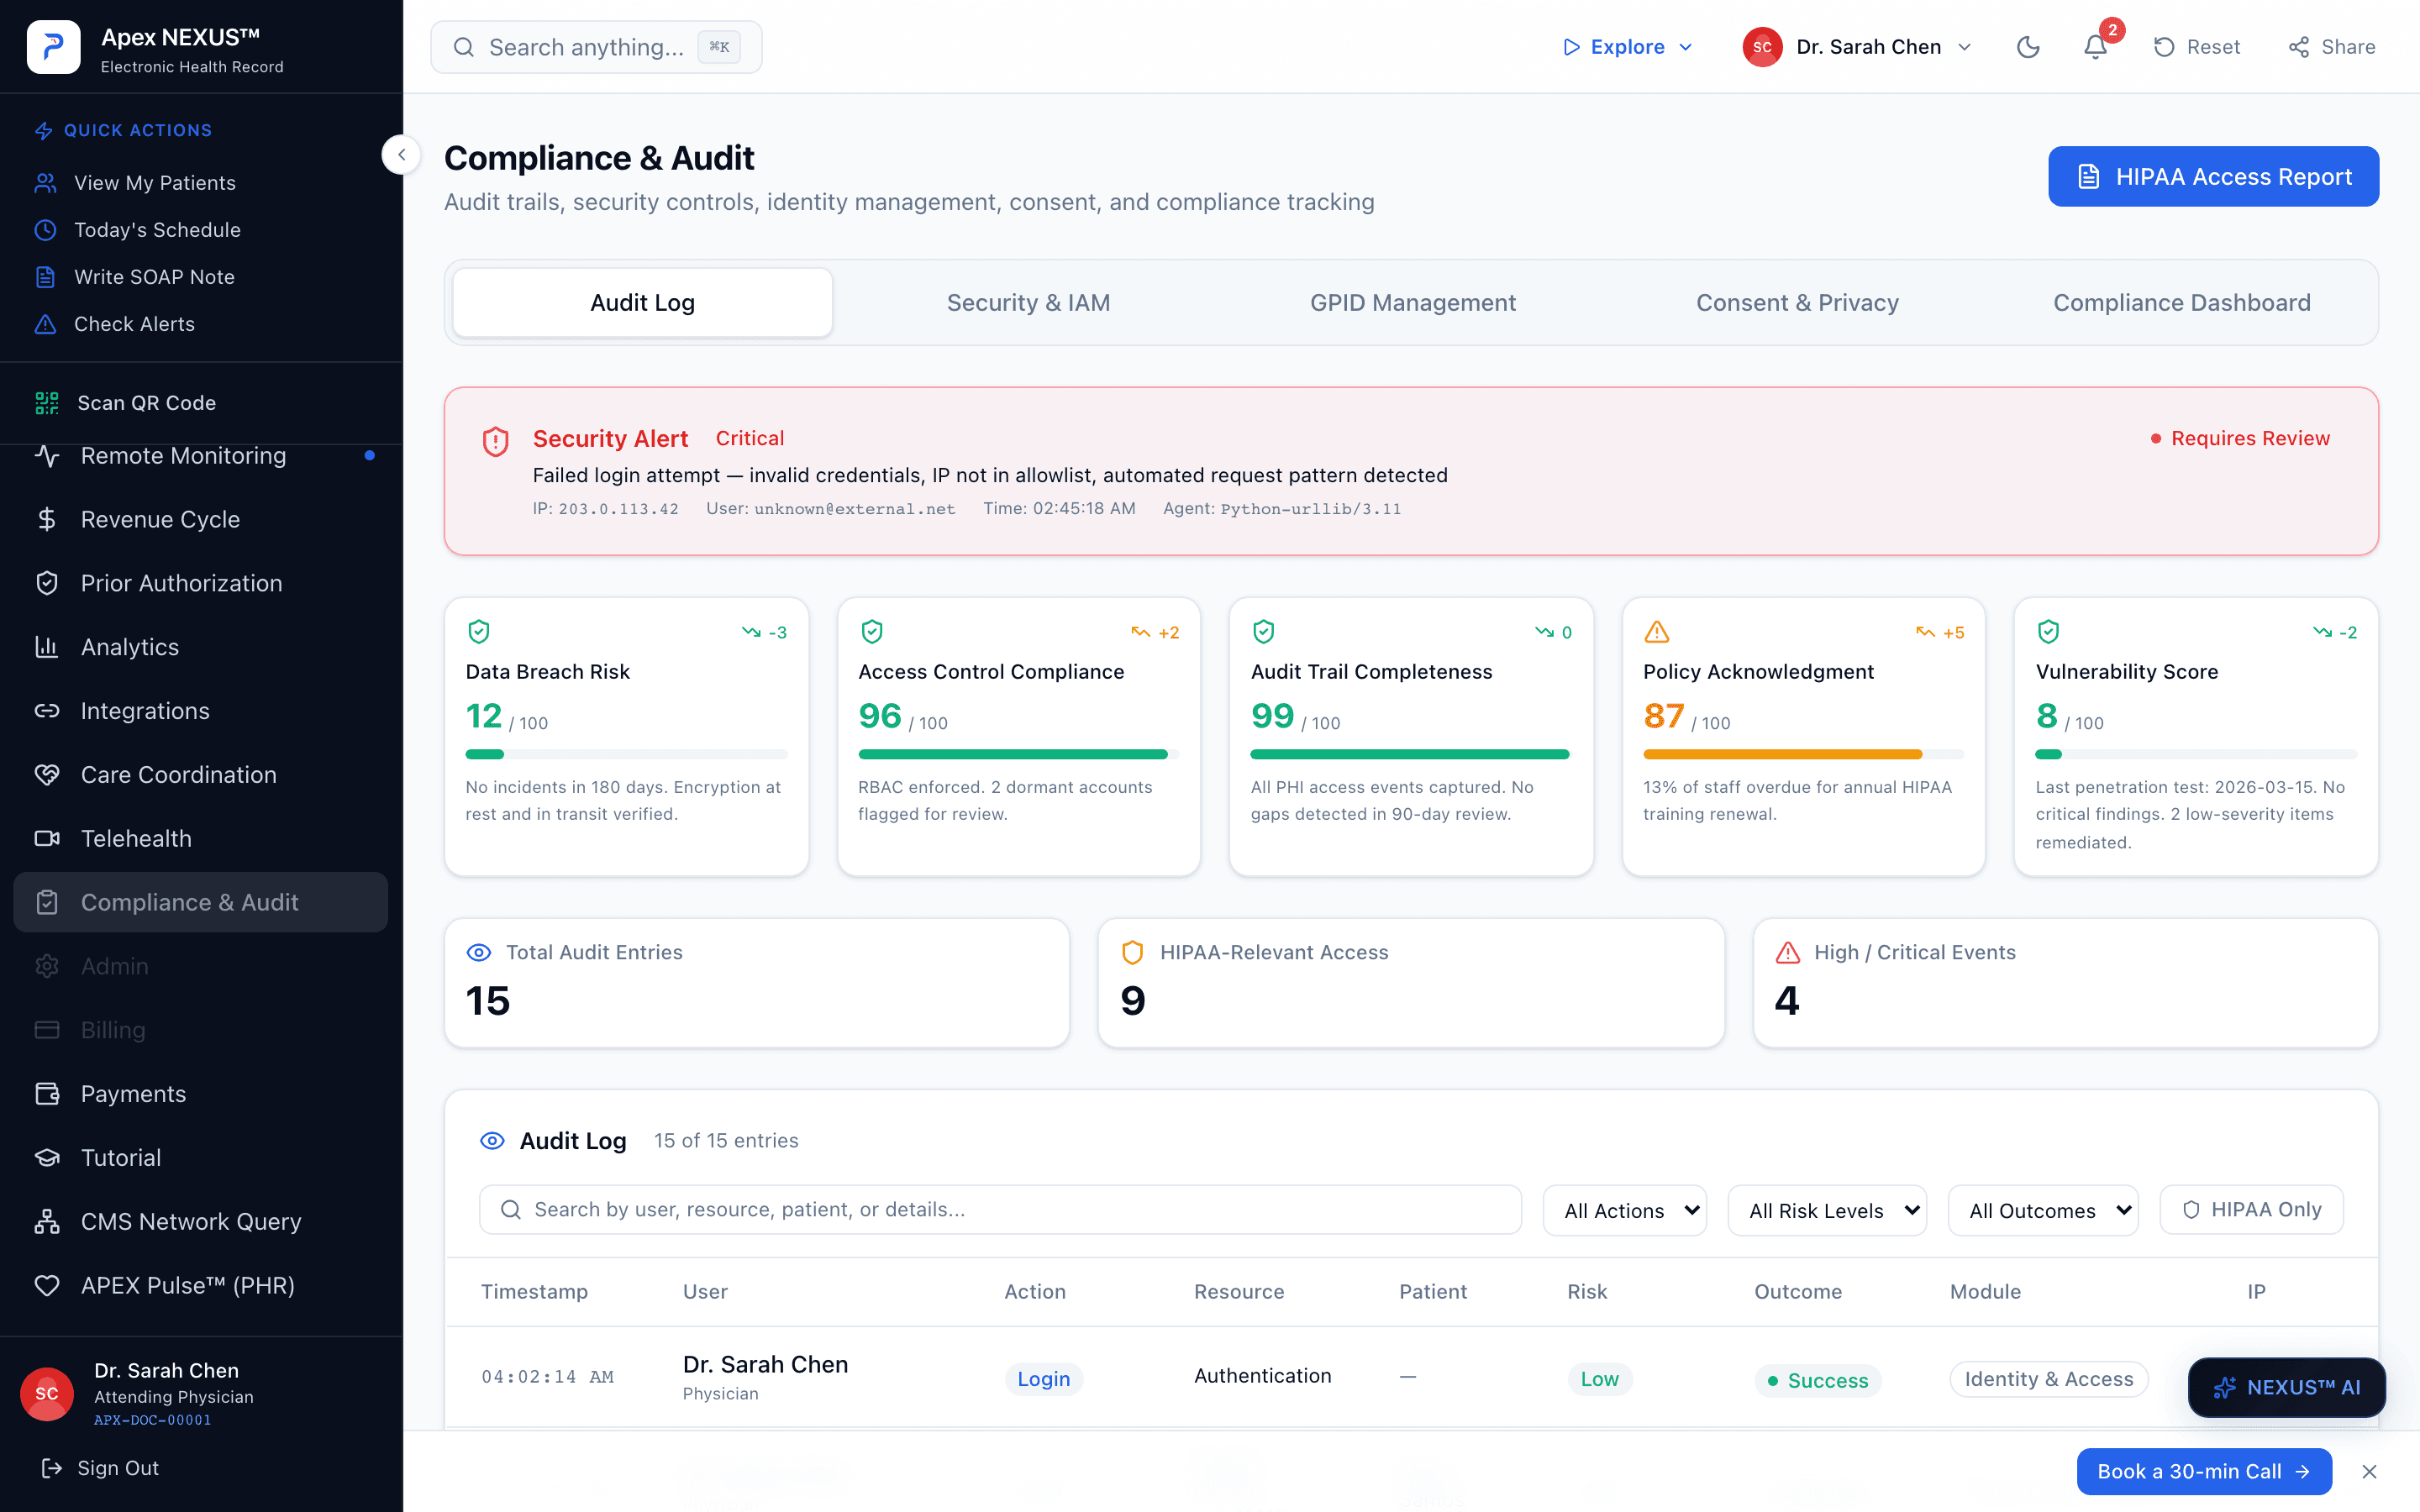Click the Success outcome badge

pos(1817,1380)
